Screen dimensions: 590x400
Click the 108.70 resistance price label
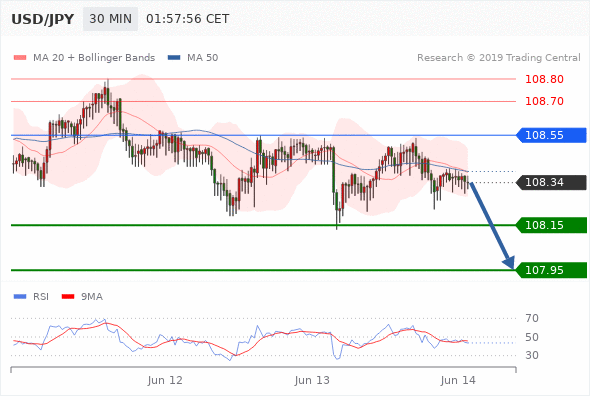pyautogui.click(x=544, y=101)
